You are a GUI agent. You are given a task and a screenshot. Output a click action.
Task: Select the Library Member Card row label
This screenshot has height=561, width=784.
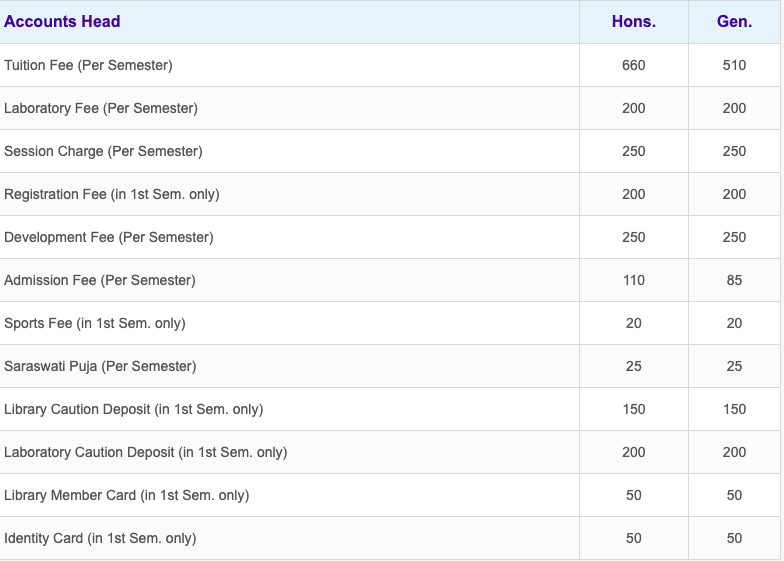pos(127,495)
